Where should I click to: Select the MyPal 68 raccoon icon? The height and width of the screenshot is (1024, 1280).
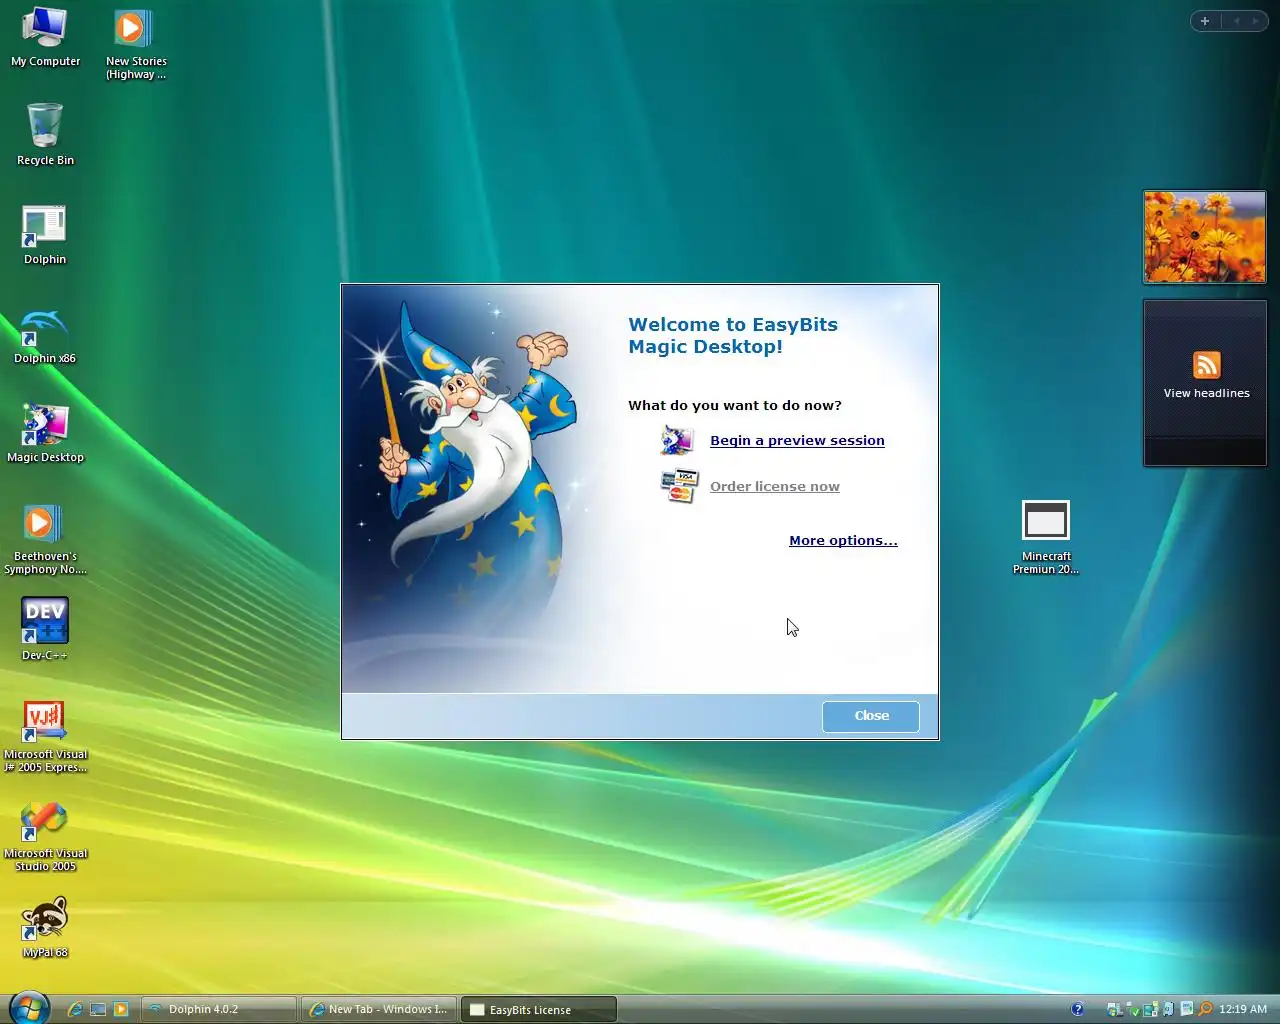click(x=45, y=927)
